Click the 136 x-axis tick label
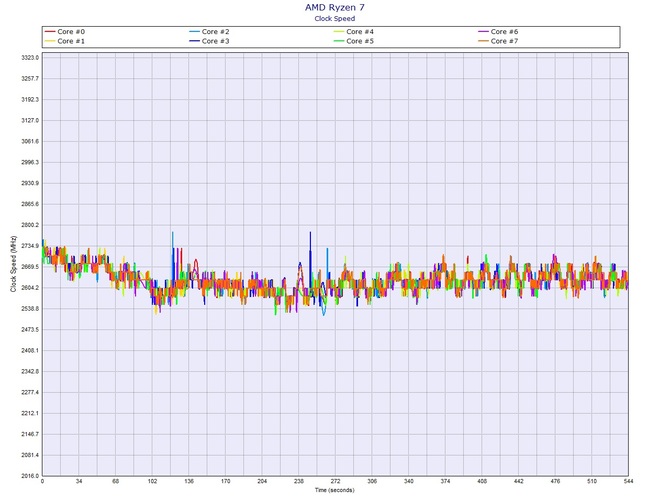The image size is (670, 502). click(x=189, y=481)
